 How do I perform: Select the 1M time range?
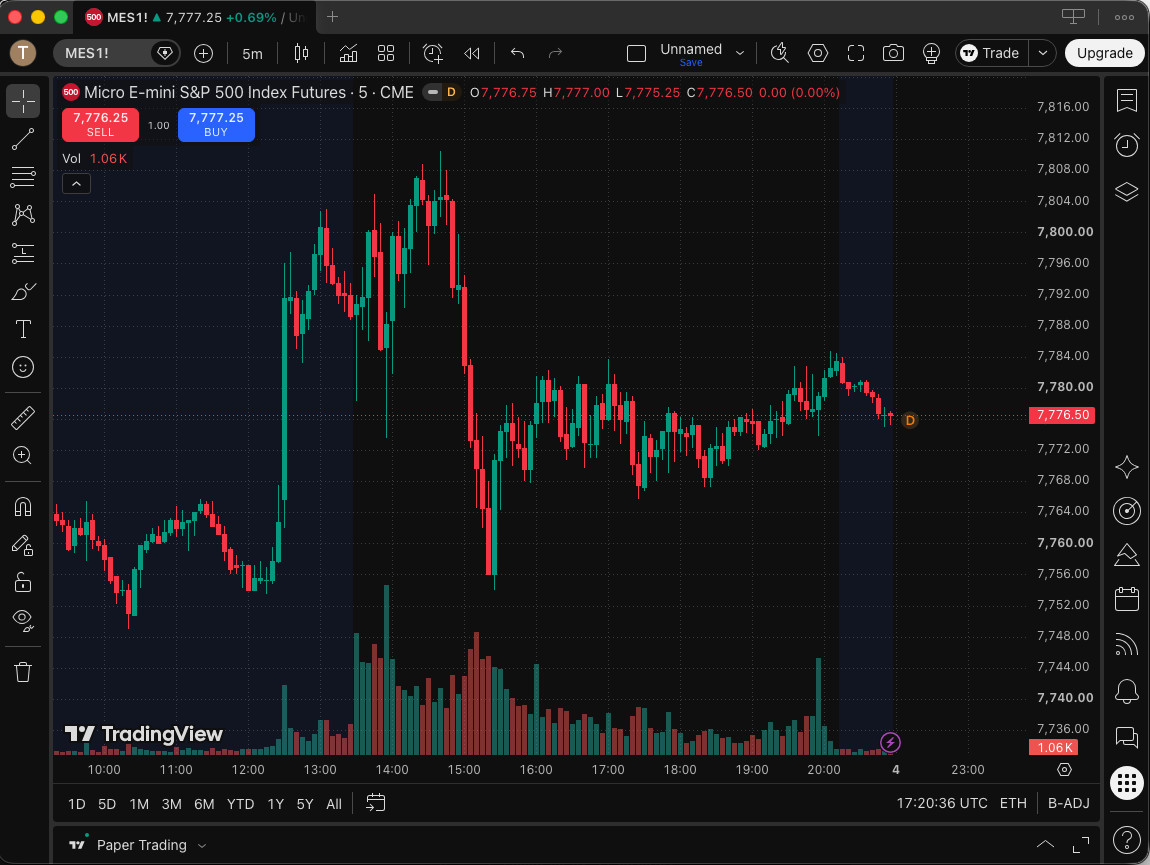click(139, 804)
